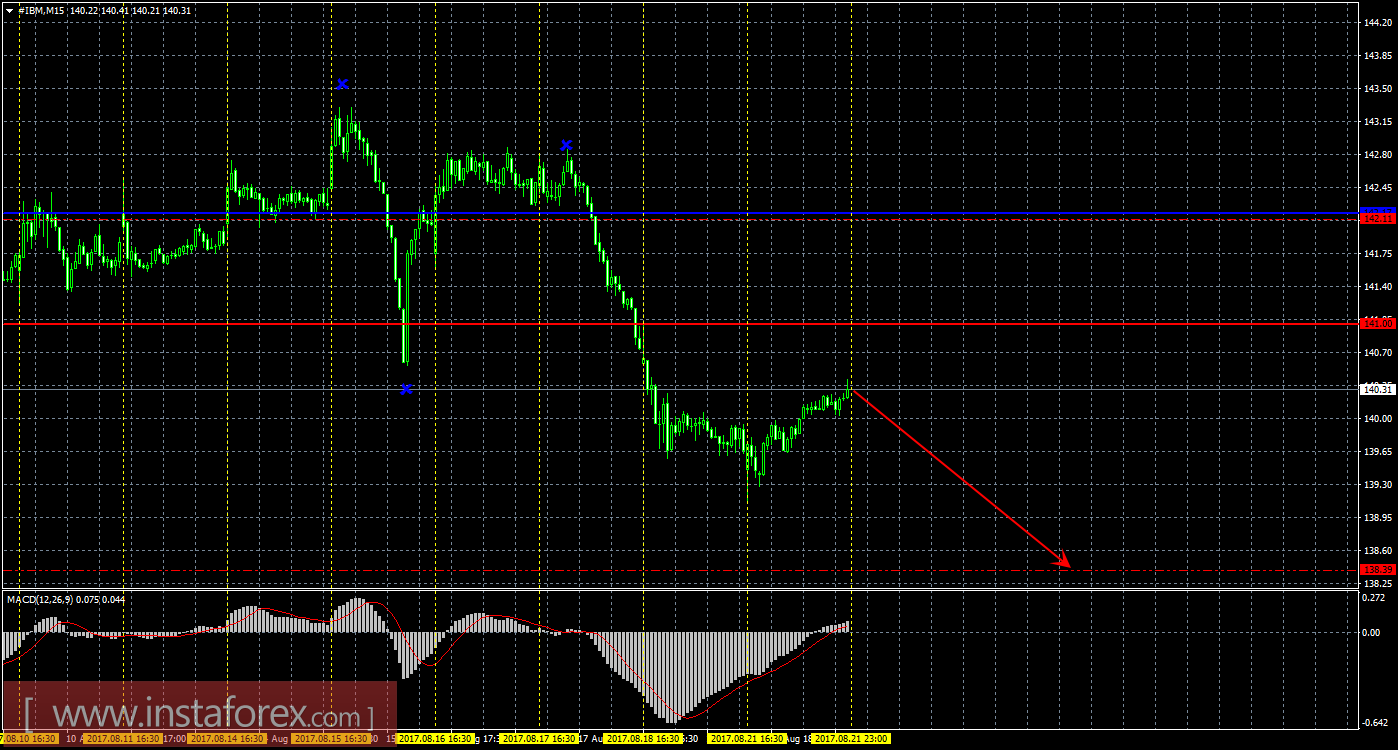Click the 139.30 price axis label
The image size is (1398, 750).
tap(1378, 485)
